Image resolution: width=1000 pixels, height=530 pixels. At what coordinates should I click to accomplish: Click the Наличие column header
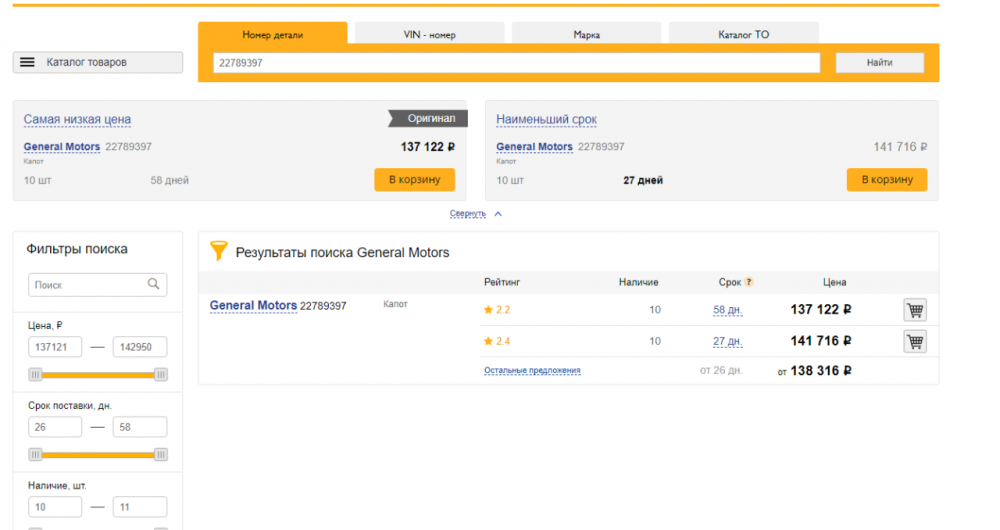(x=638, y=282)
